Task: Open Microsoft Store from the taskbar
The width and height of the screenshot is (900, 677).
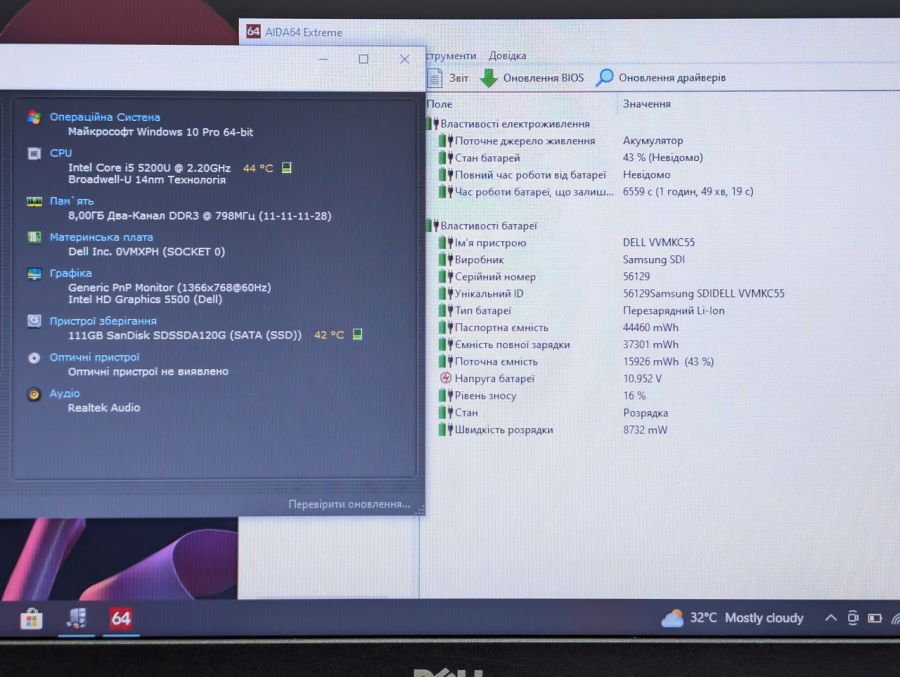Action: click(31, 619)
